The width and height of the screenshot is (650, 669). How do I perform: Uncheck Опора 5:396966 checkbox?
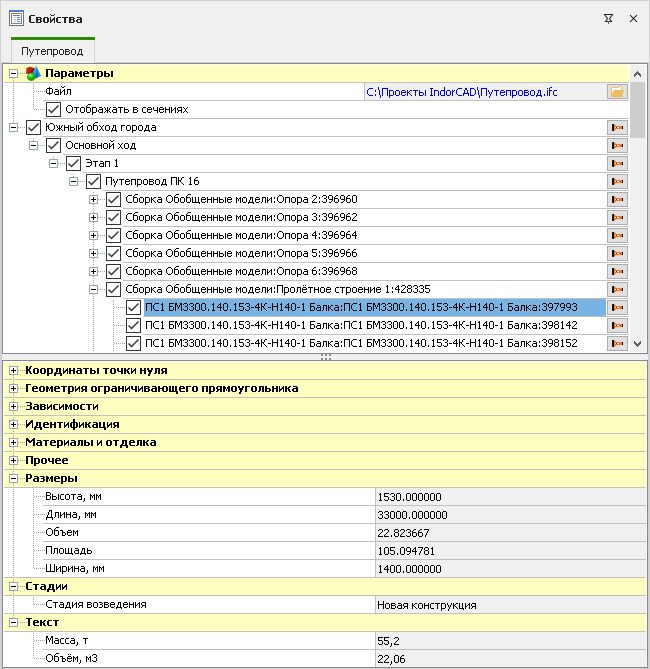114,253
